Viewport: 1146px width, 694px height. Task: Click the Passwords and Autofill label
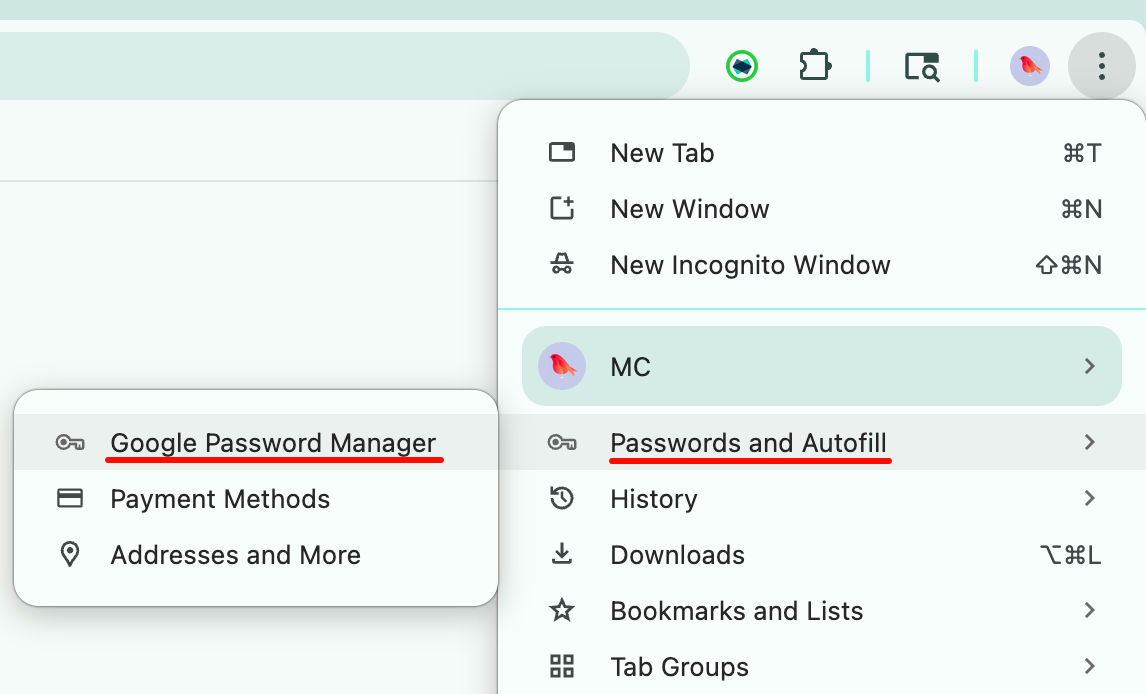point(748,443)
